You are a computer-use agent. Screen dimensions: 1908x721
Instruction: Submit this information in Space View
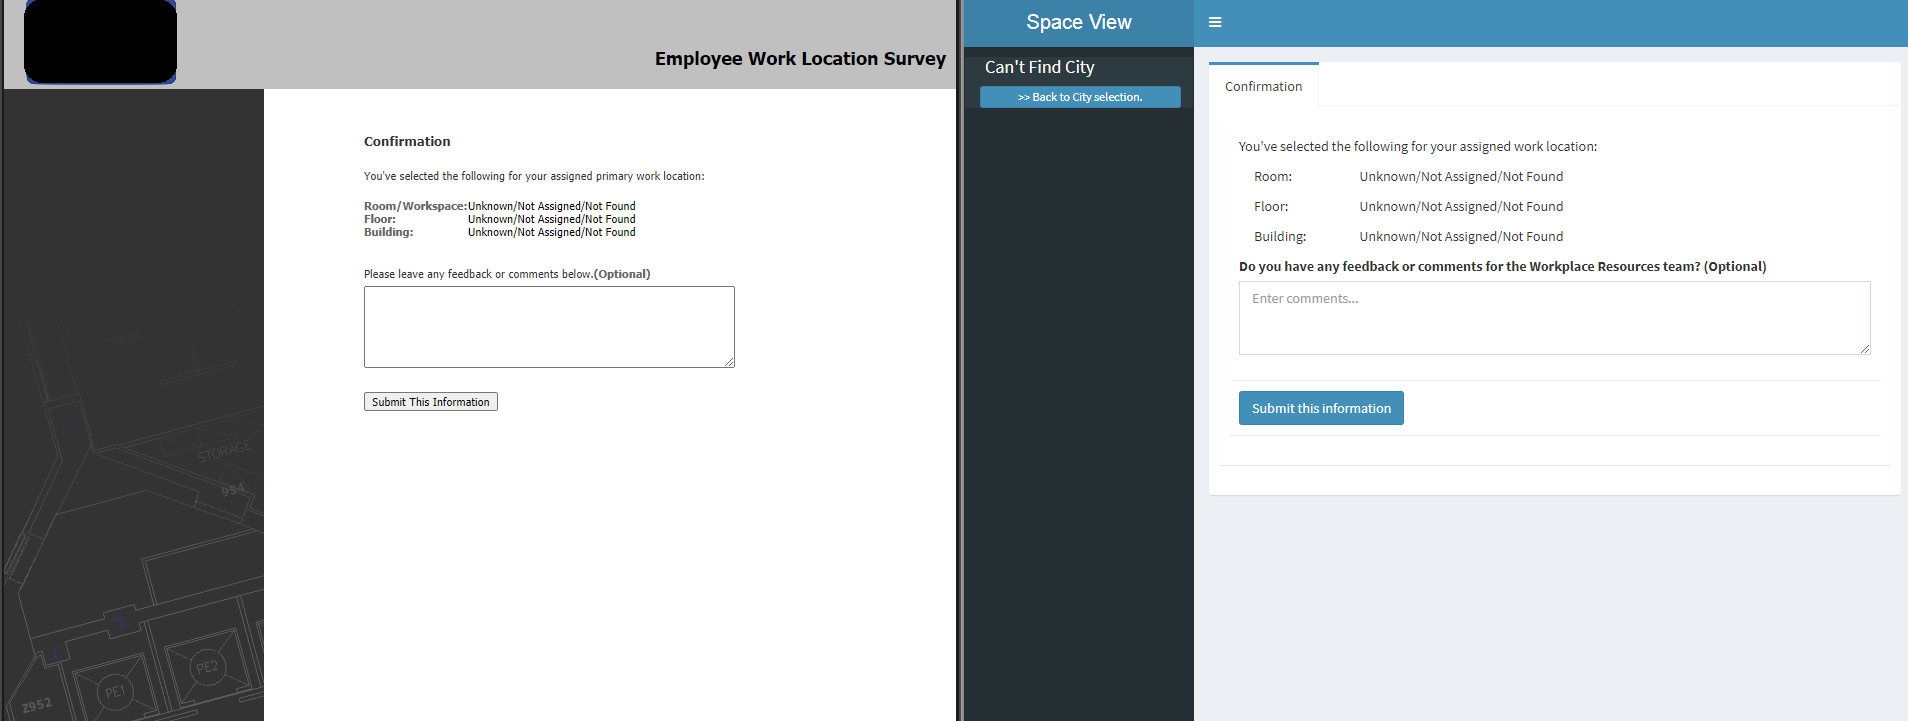(1321, 408)
